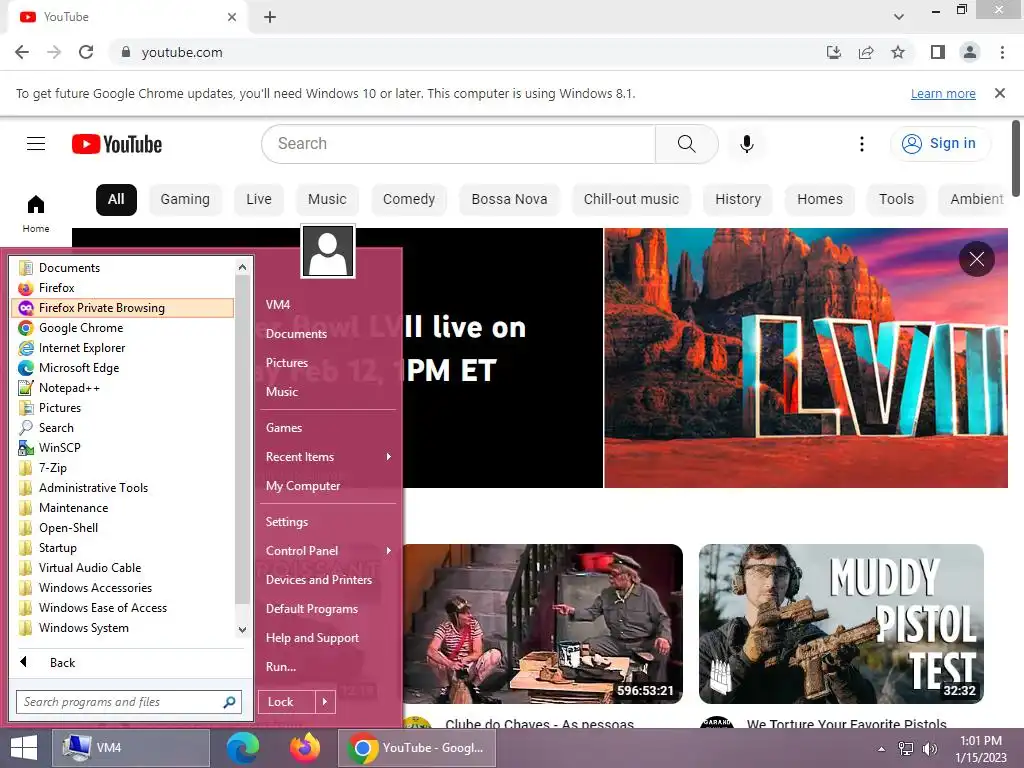Reload the YouTube page
1024x768 pixels.
coord(86,52)
